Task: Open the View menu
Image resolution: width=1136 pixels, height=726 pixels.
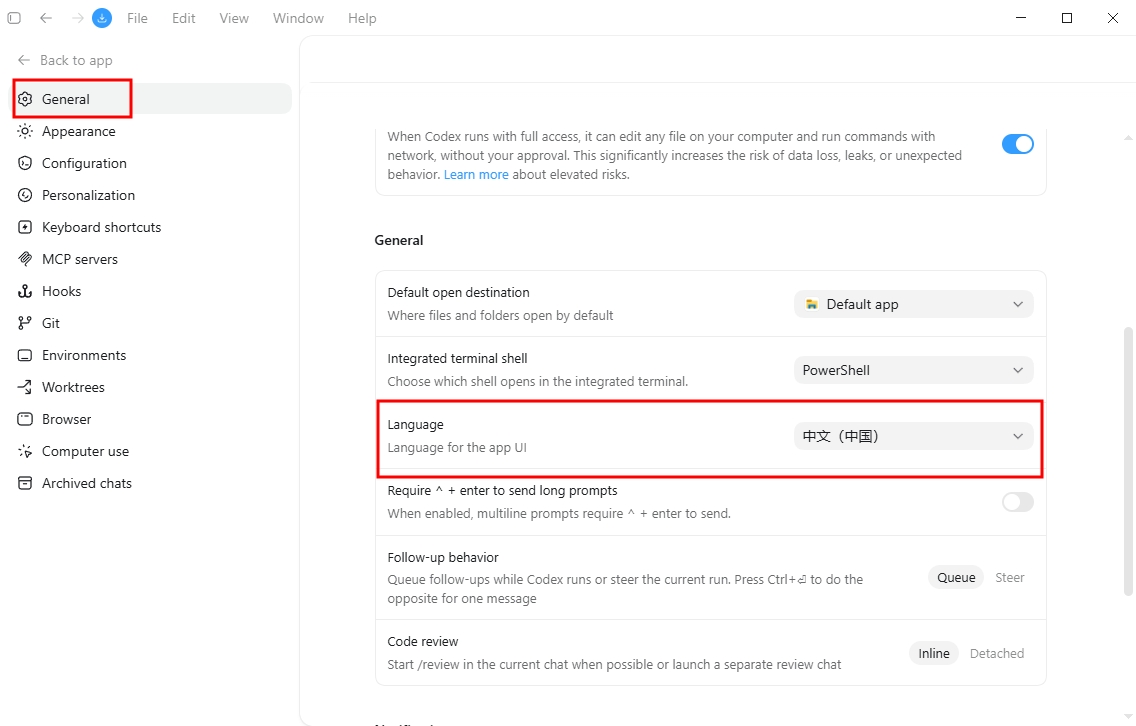Action: (x=234, y=18)
